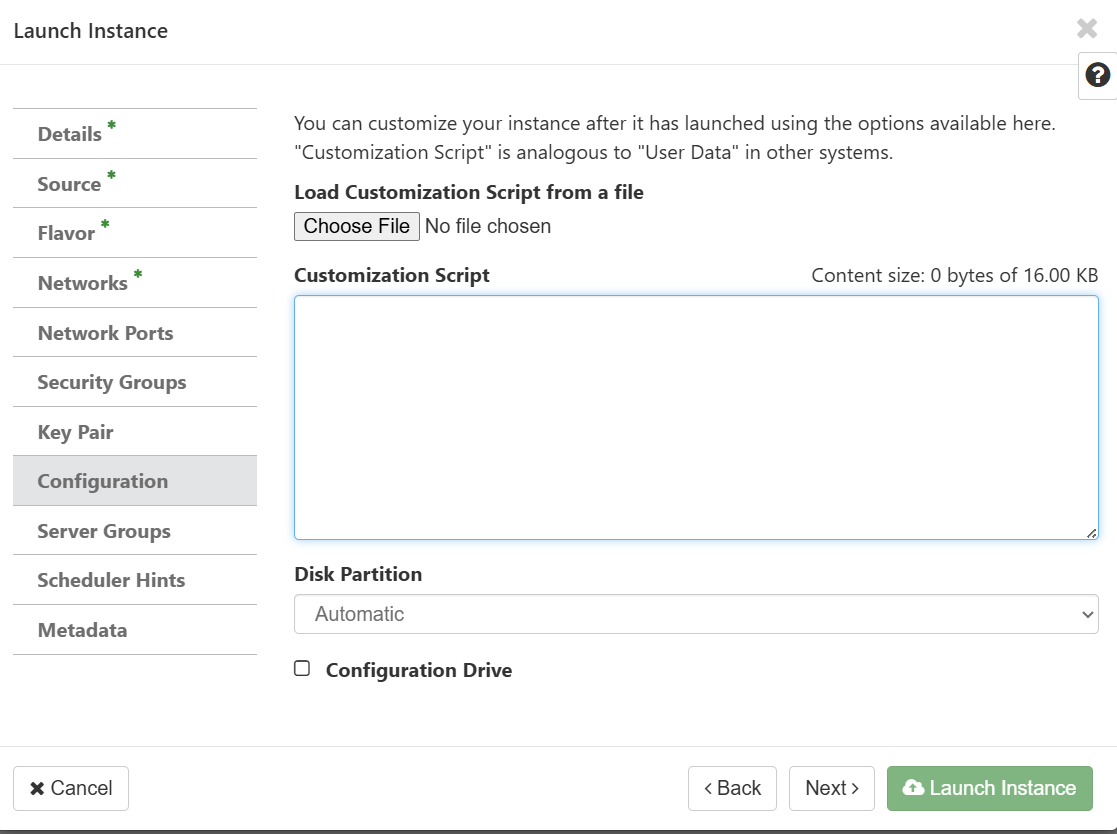Click inside the Customization Script text area
The width and height of the screenshot is (1117, 834).
point(696,417)
